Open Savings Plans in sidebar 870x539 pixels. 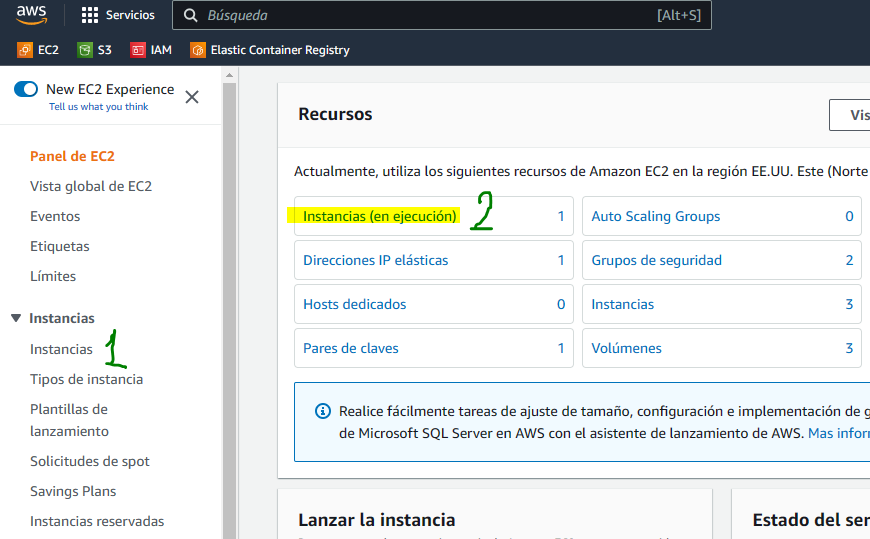click(x=73, y=491)
